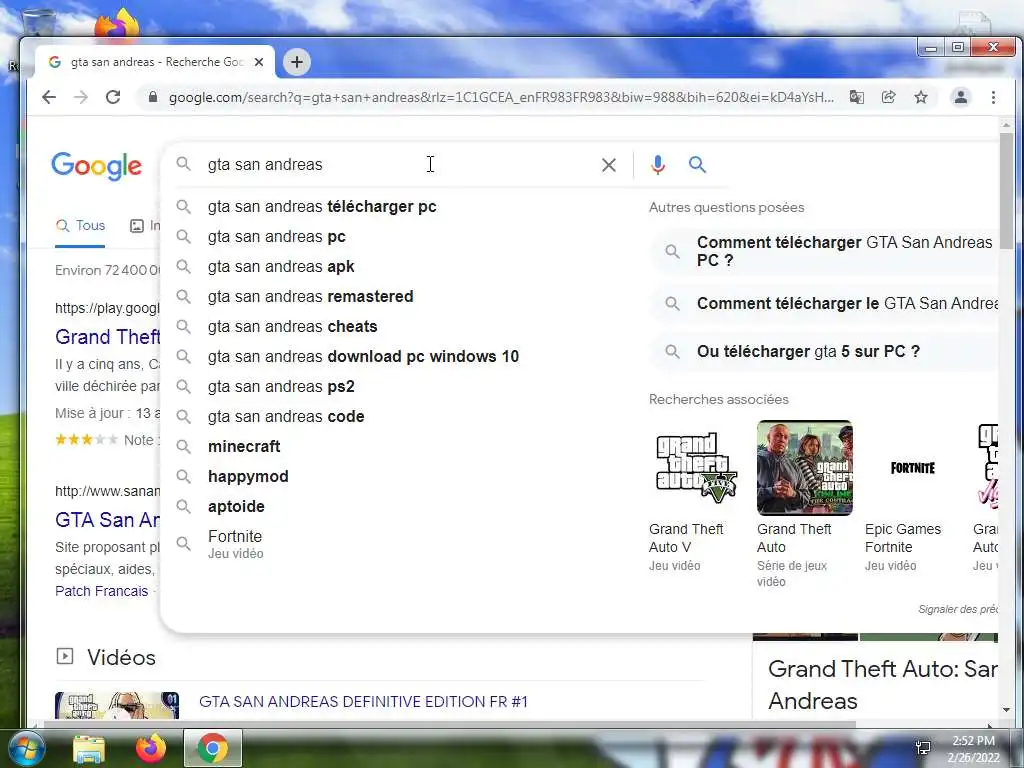
Task: View the site lock icon info
Action: [153, 97]
